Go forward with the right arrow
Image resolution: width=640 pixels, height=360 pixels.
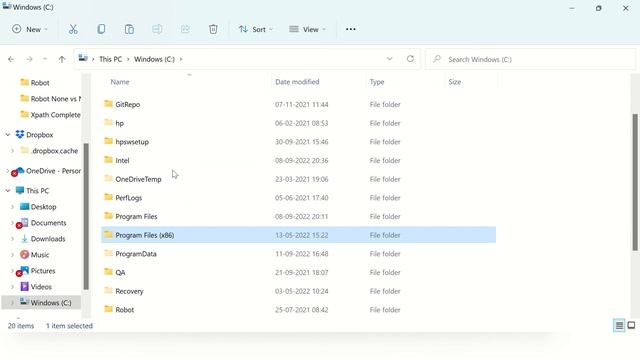point(29,59)
